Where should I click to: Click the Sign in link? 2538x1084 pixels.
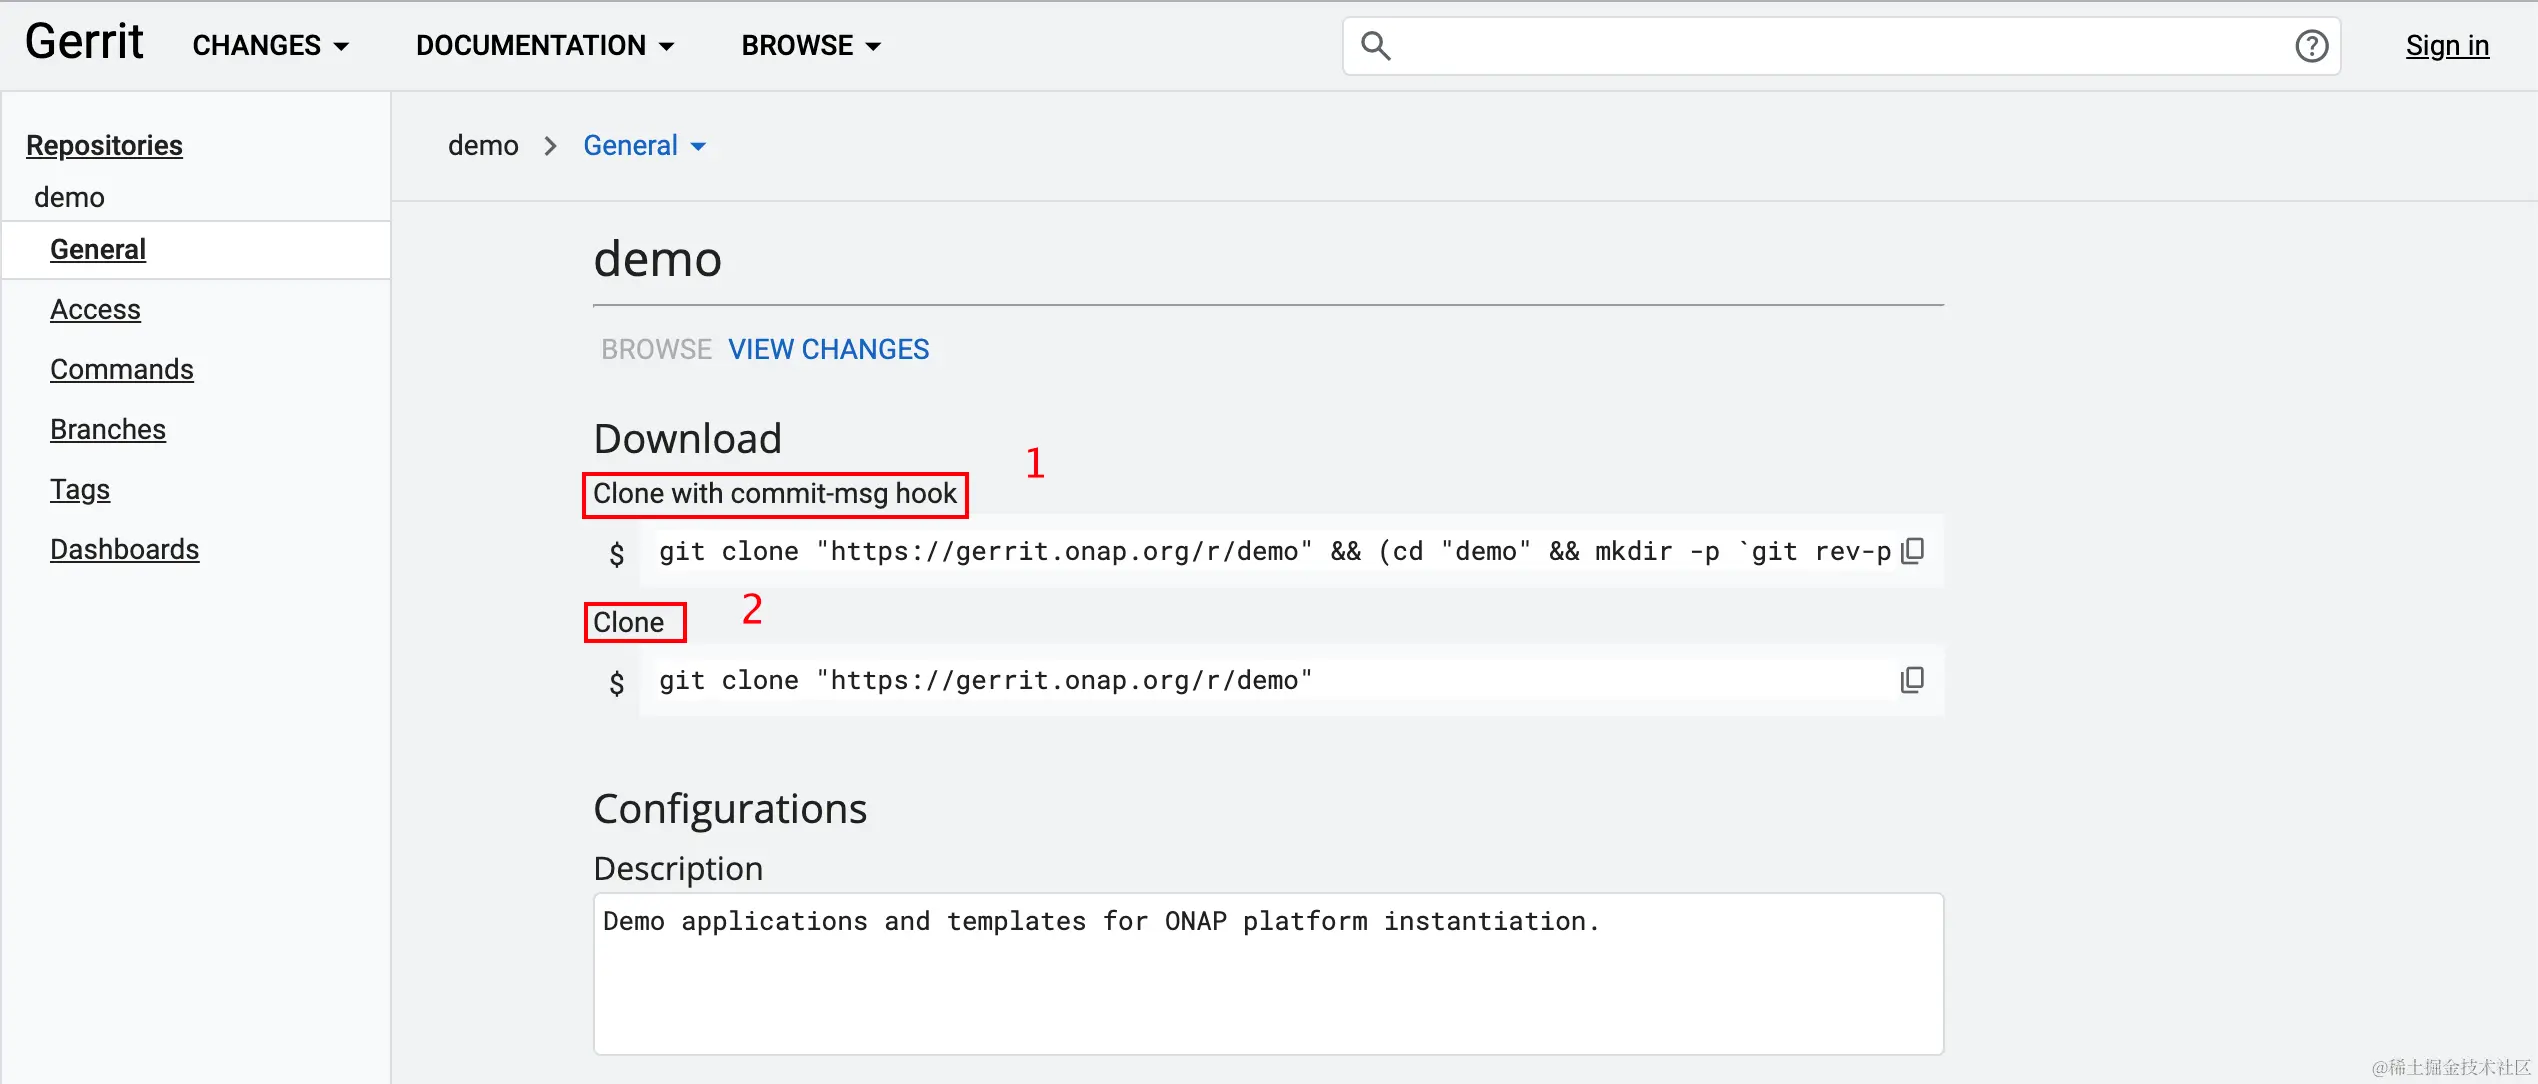pyautogui.click(x=2447, y=46)
